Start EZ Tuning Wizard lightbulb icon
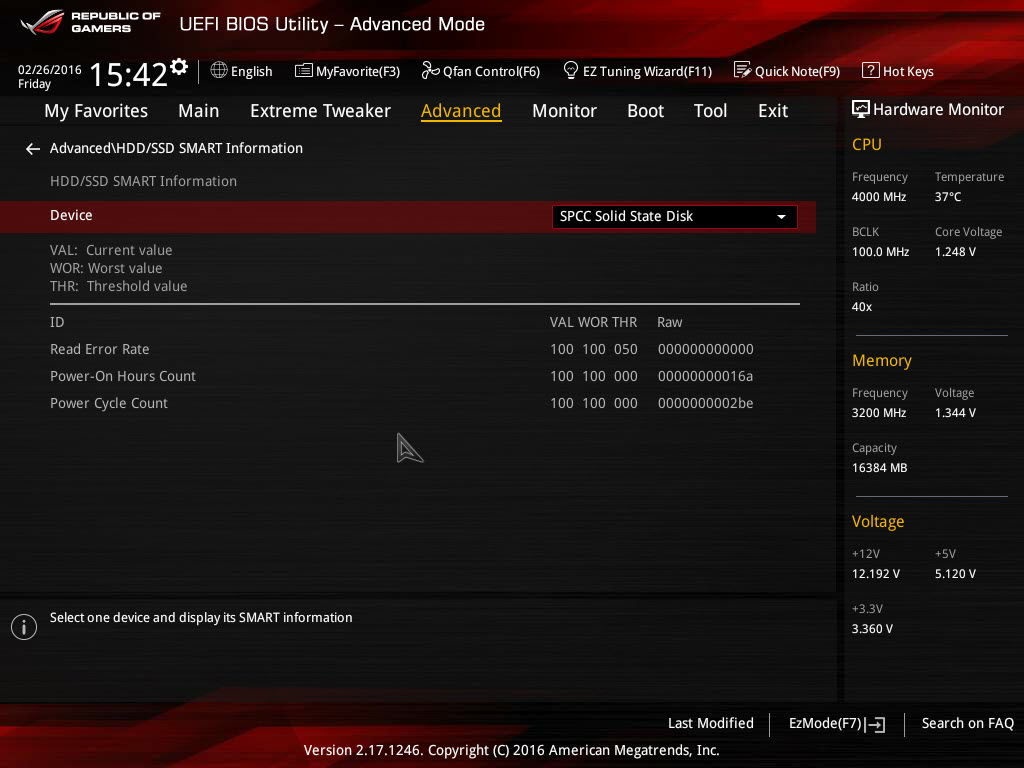 [570, 70]
